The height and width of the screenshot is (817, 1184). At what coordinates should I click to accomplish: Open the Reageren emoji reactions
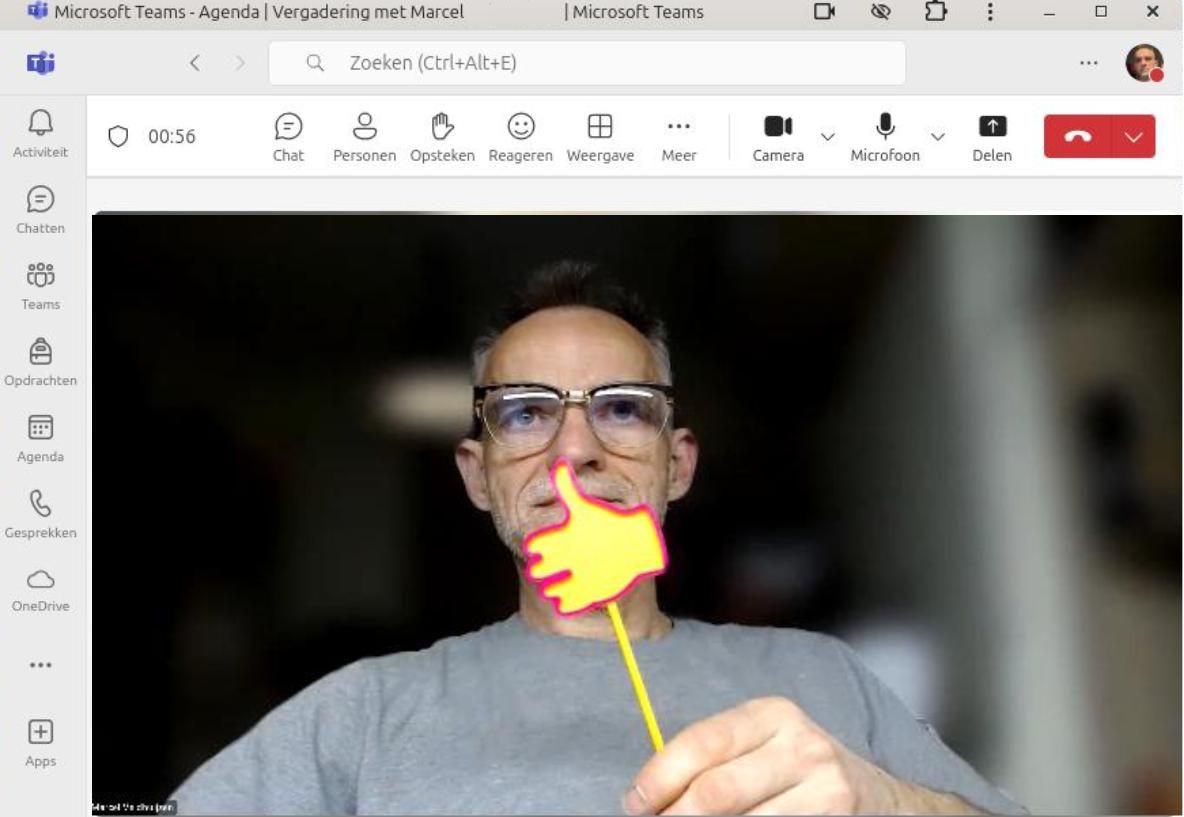point(520,137)
